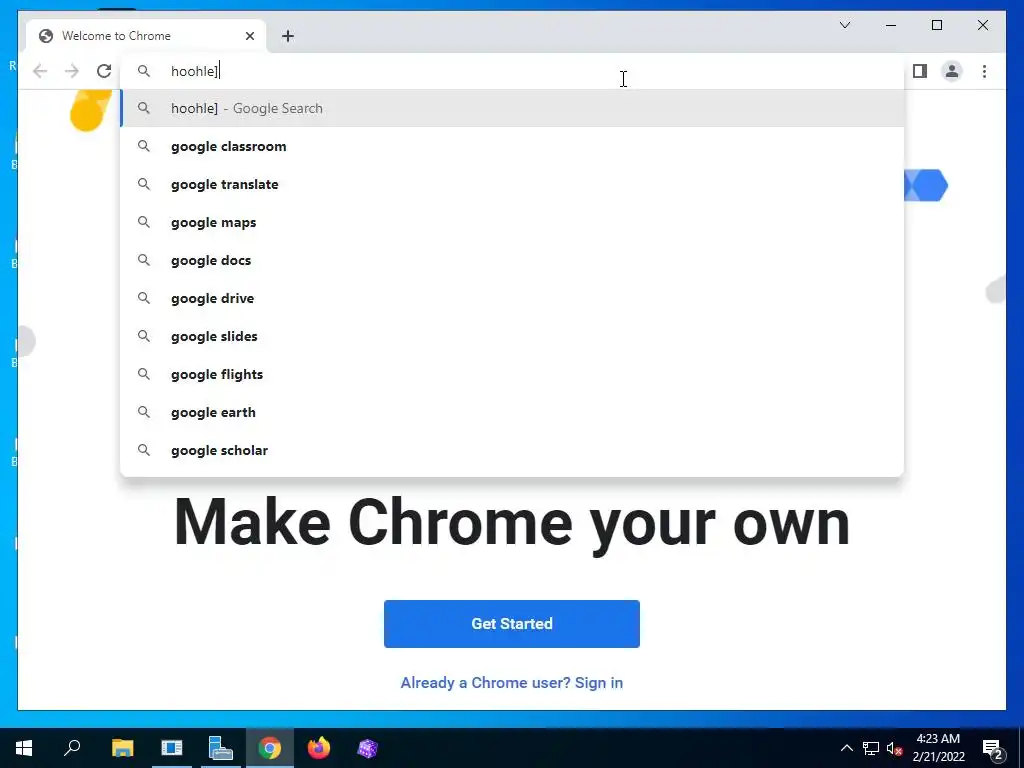Close the Chrome window
This screenshot has height=768, width=1024.
(x=982, y=25)
